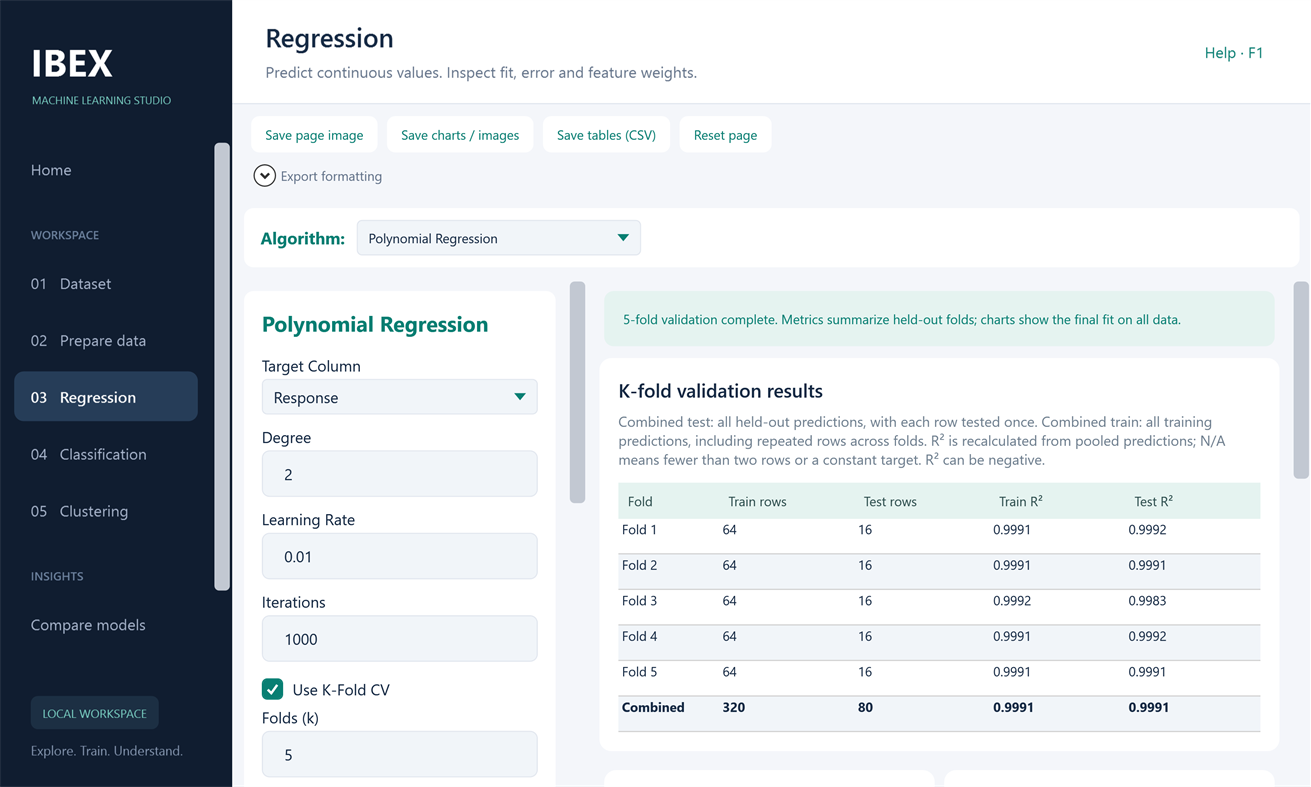Click the Reset page button

coord(725,135)
